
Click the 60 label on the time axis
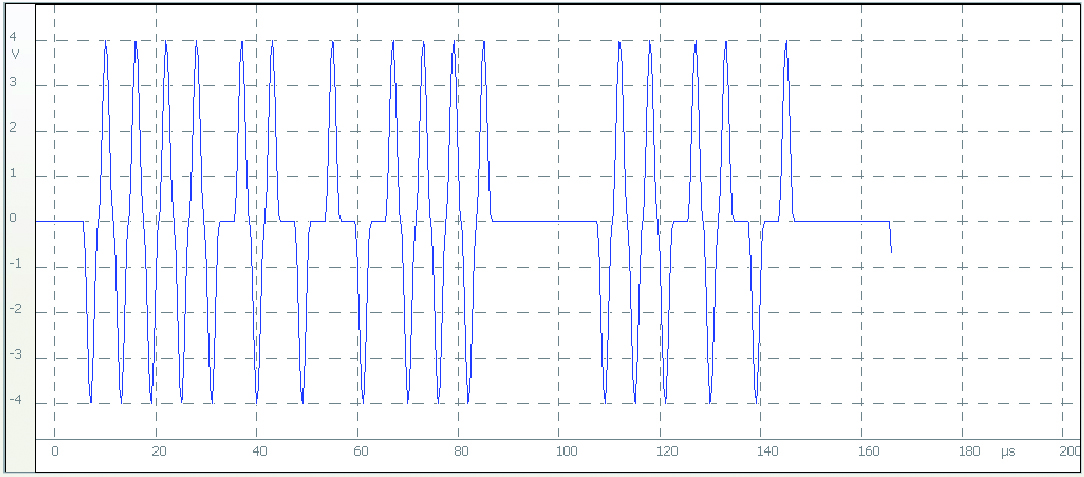360,452
